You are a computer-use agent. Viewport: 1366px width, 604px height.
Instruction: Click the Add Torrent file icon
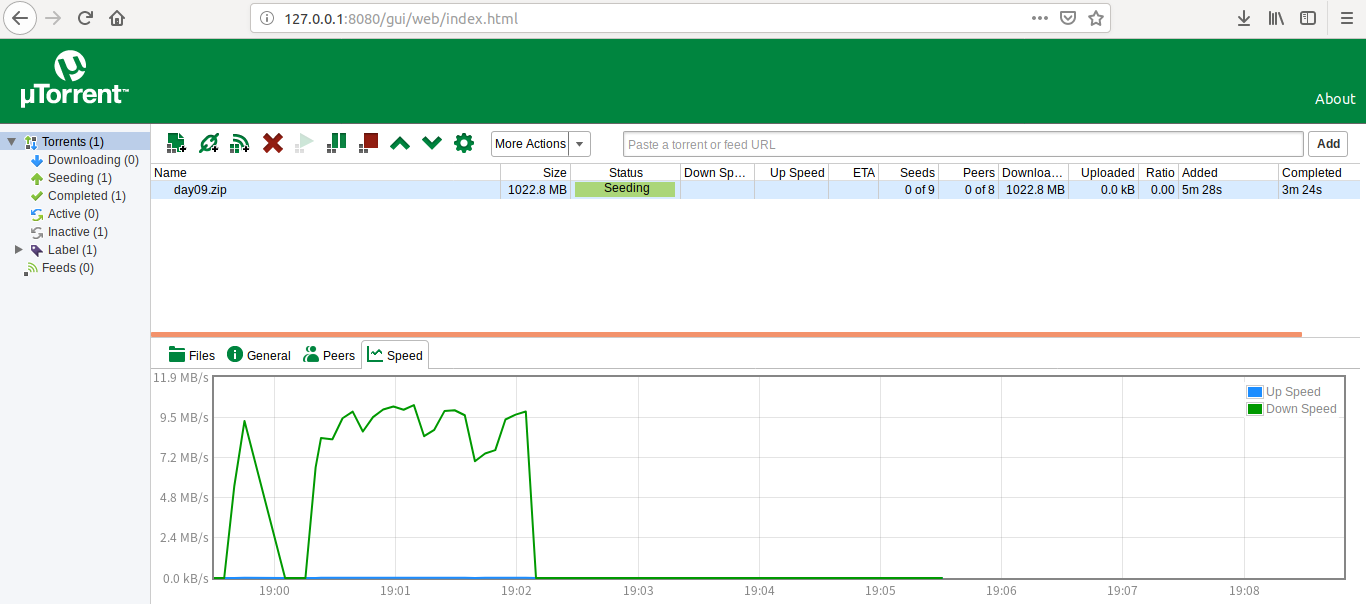[176, 143]
